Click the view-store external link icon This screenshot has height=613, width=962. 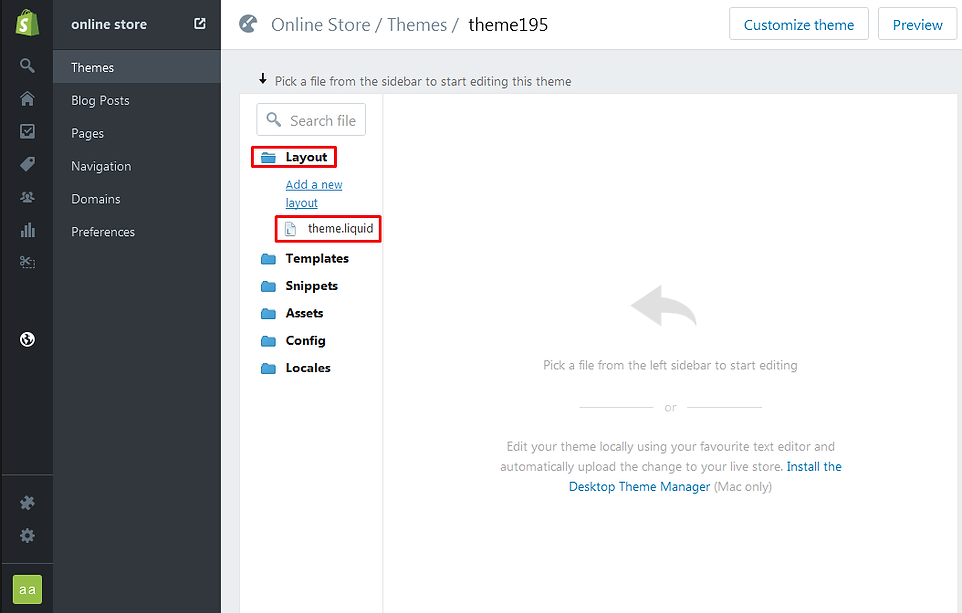tap(200, 23)
